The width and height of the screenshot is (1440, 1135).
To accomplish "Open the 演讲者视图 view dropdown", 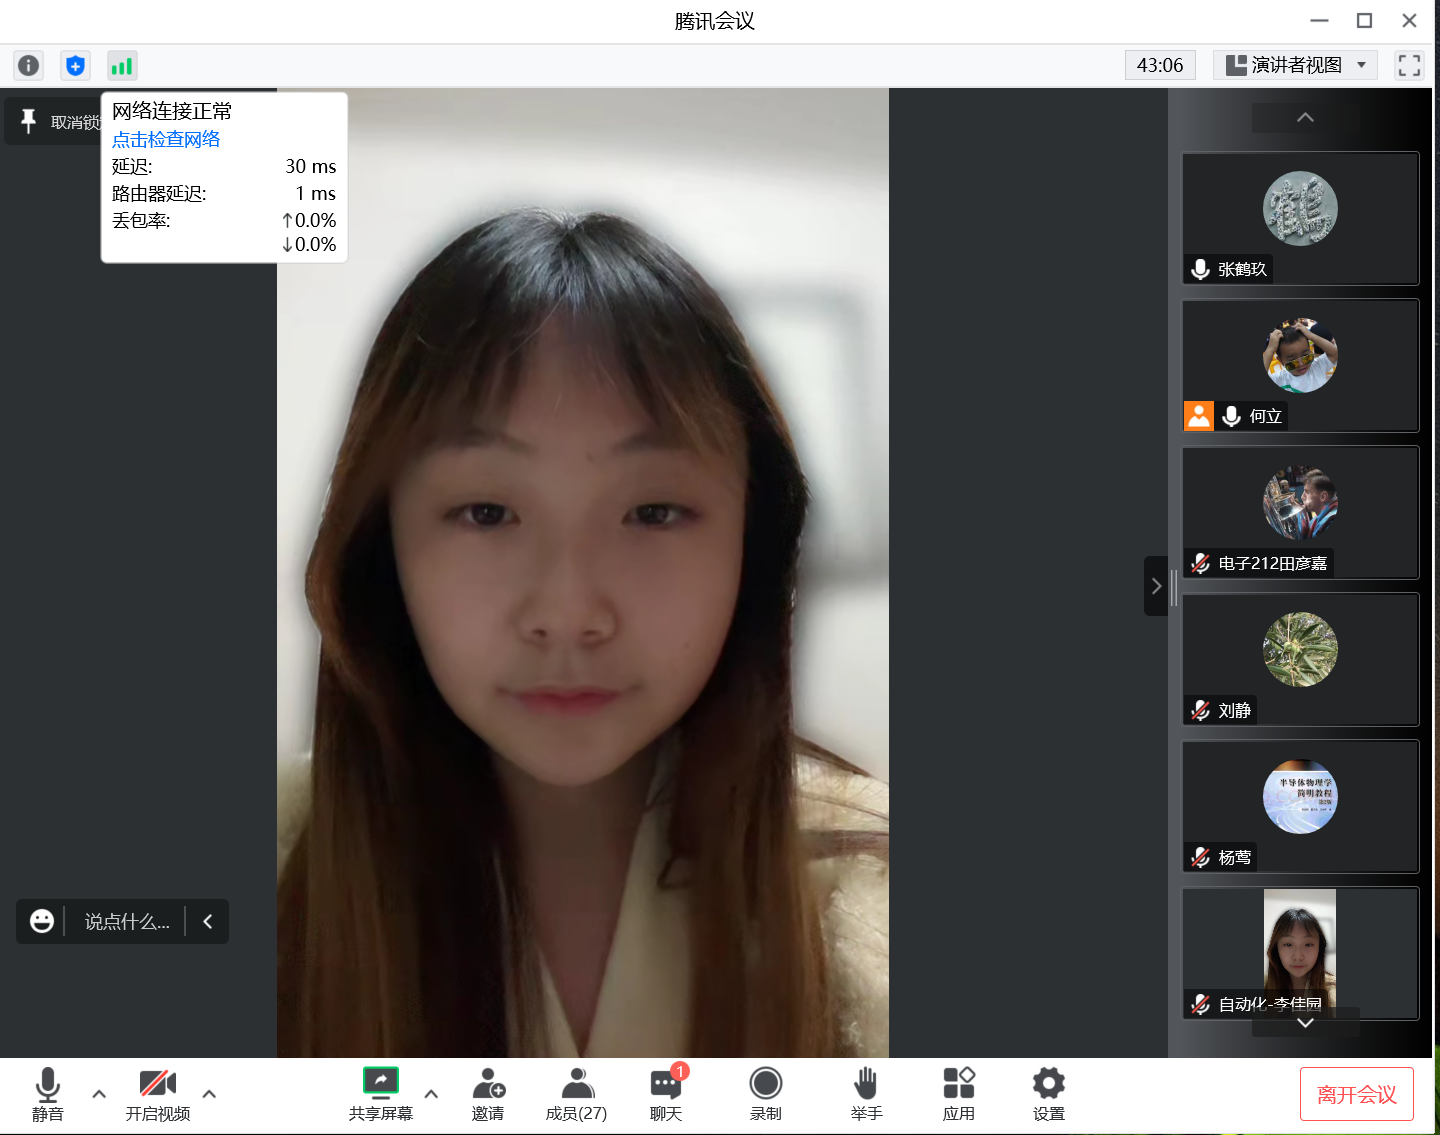I will (x=1295, y=65).
